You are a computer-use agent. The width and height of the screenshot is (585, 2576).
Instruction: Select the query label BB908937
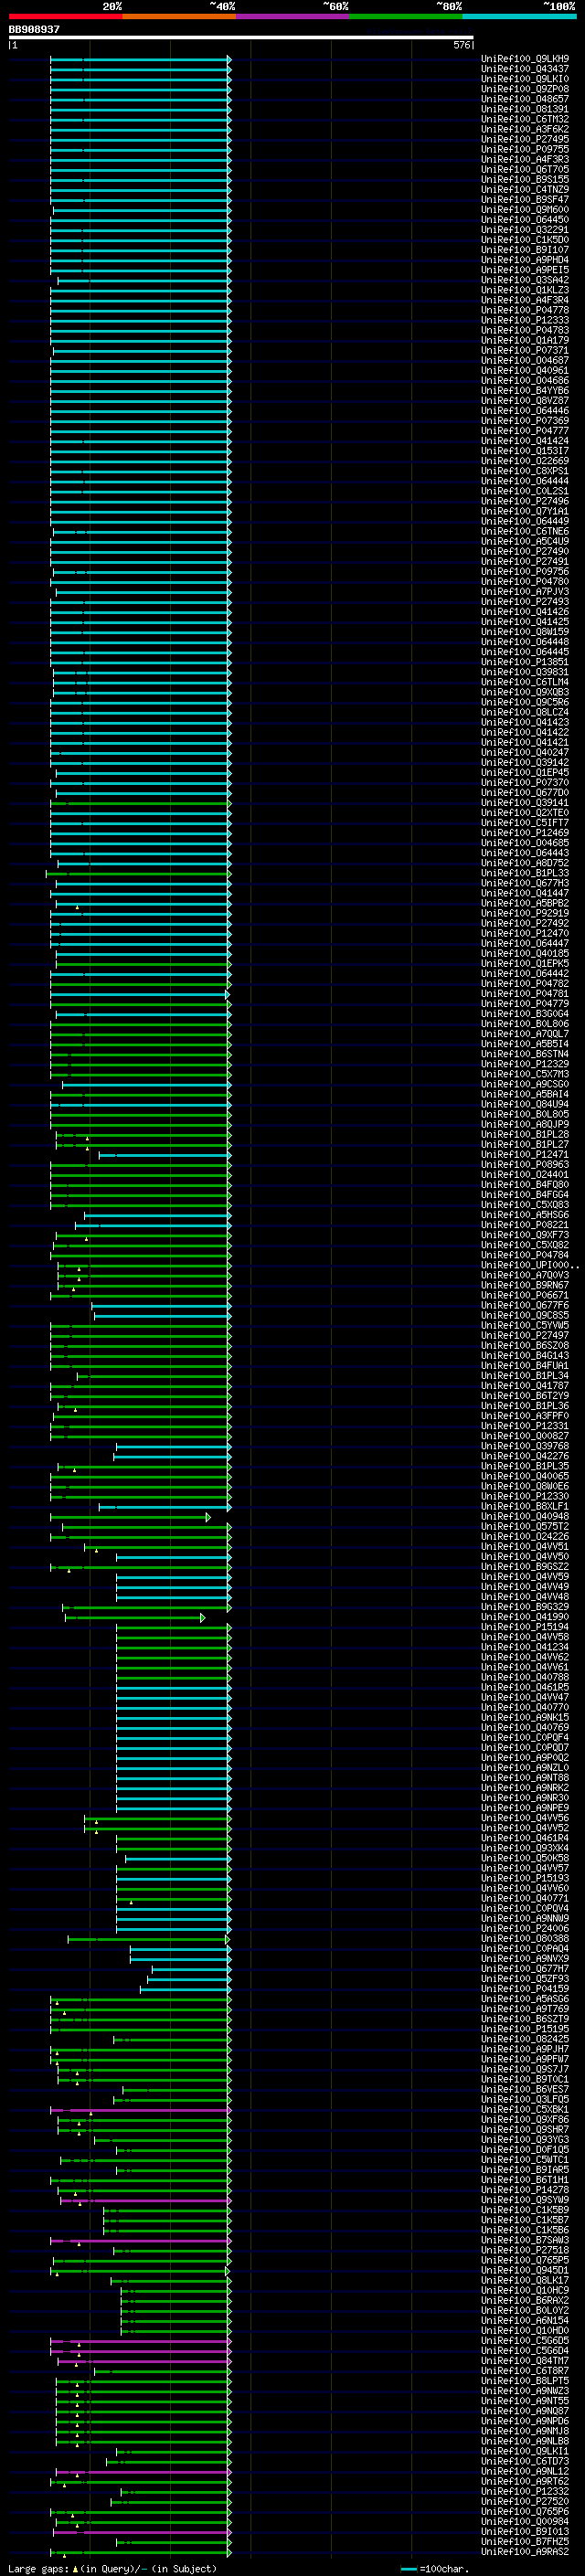34,29
